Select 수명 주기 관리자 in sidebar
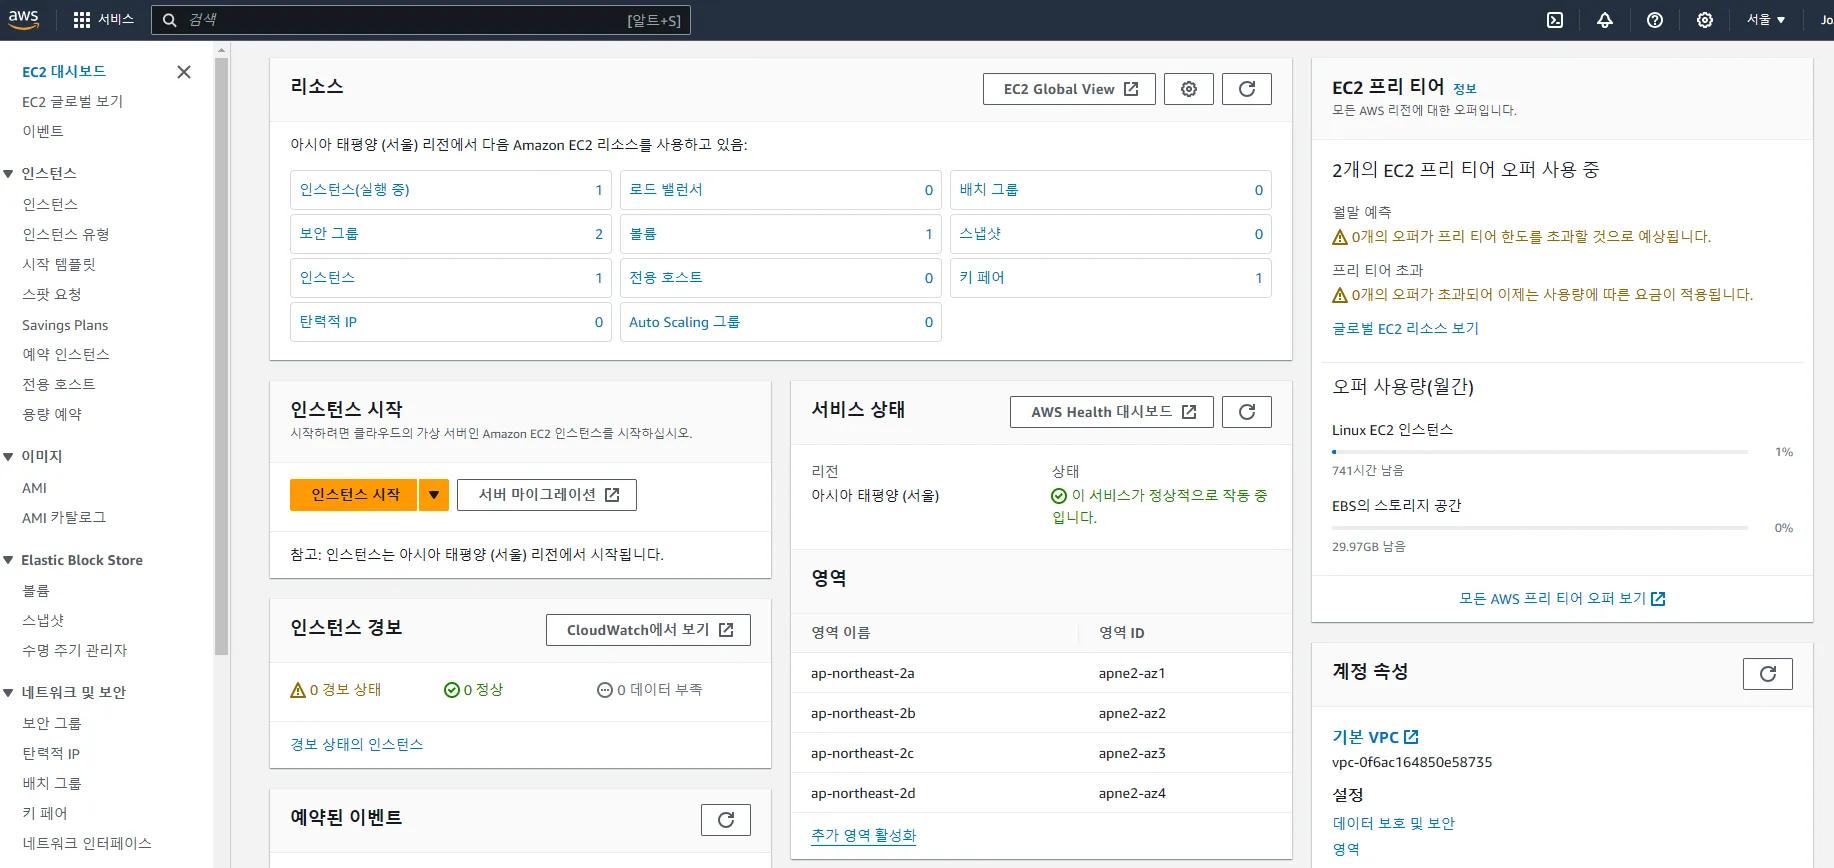This screenshot has height=868, width=1834. (75, 651)
